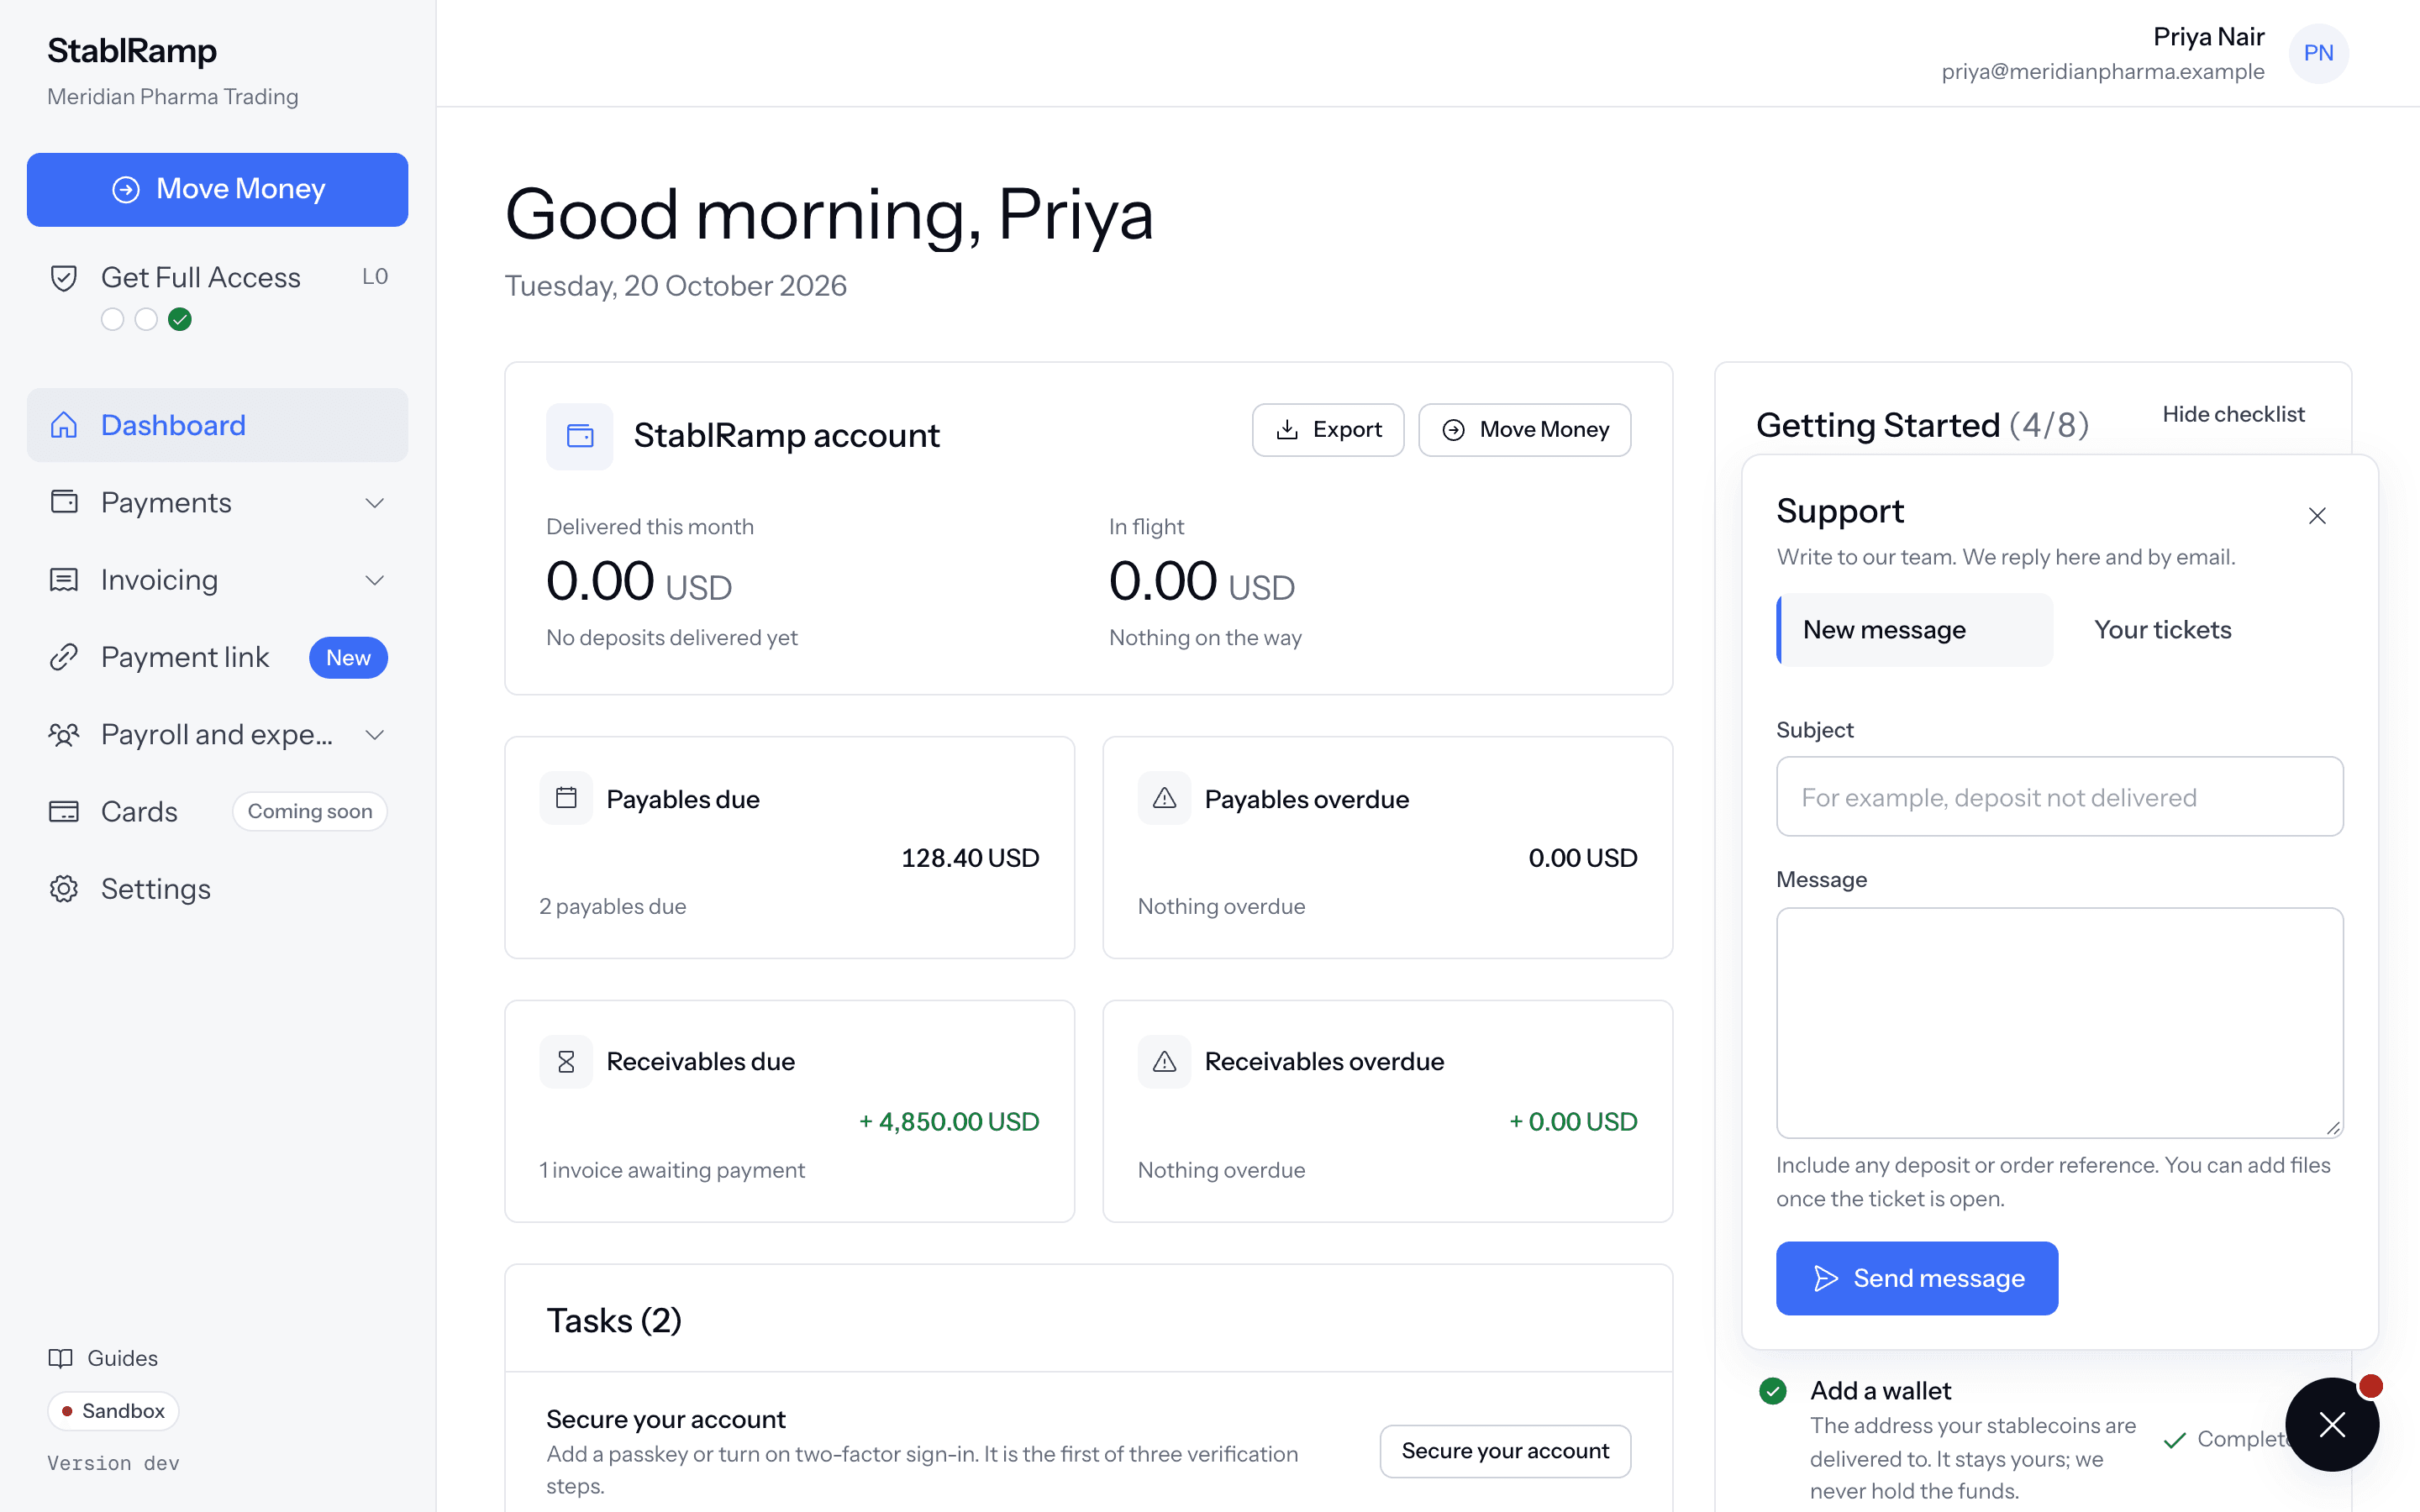Close the Support panel with X
Image resolution: width=2420 pixels, height=1512 pixels.
tap(2317, 516)
